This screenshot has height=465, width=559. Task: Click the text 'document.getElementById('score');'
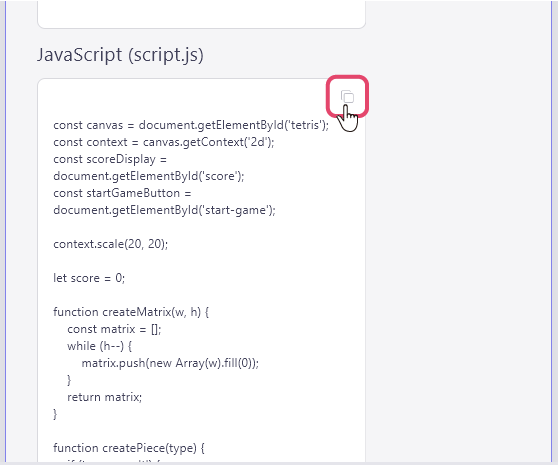[149, 176]
